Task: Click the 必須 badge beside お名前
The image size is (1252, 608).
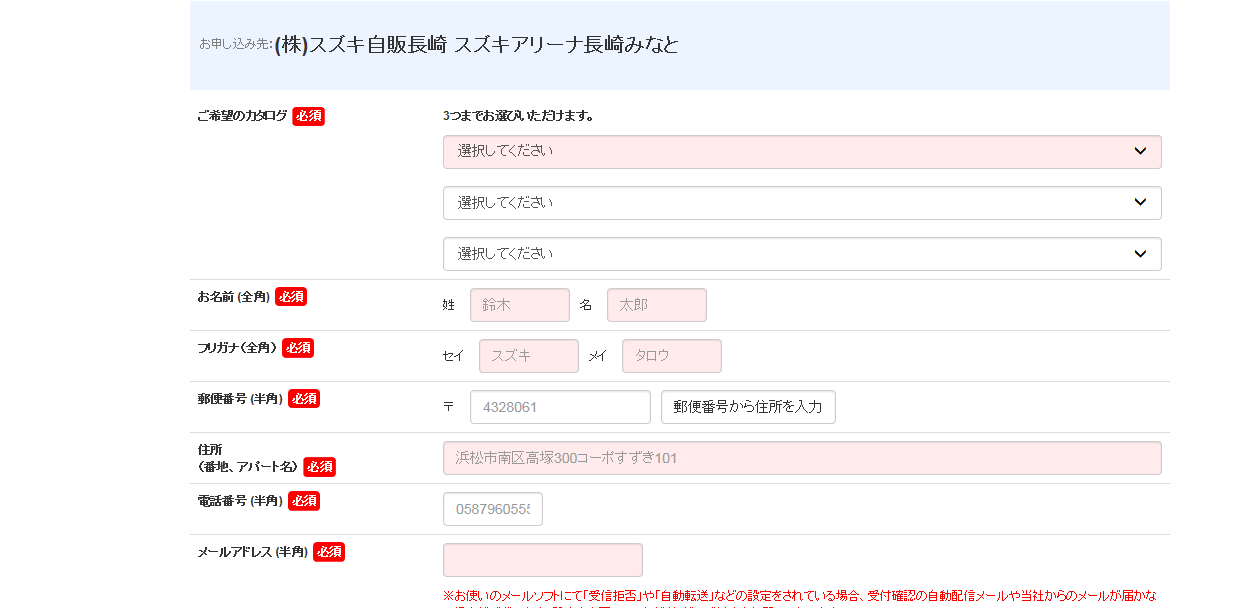Action: coord(291,296)
